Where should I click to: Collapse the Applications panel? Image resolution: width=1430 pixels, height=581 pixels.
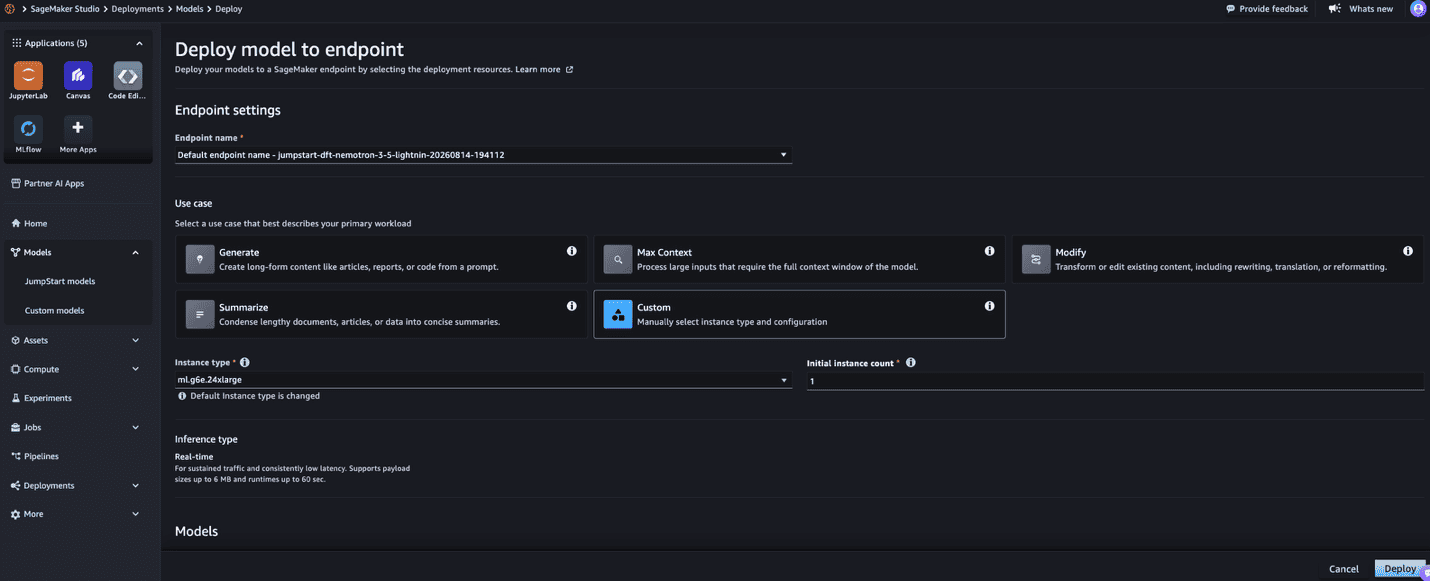coord(139,43)
